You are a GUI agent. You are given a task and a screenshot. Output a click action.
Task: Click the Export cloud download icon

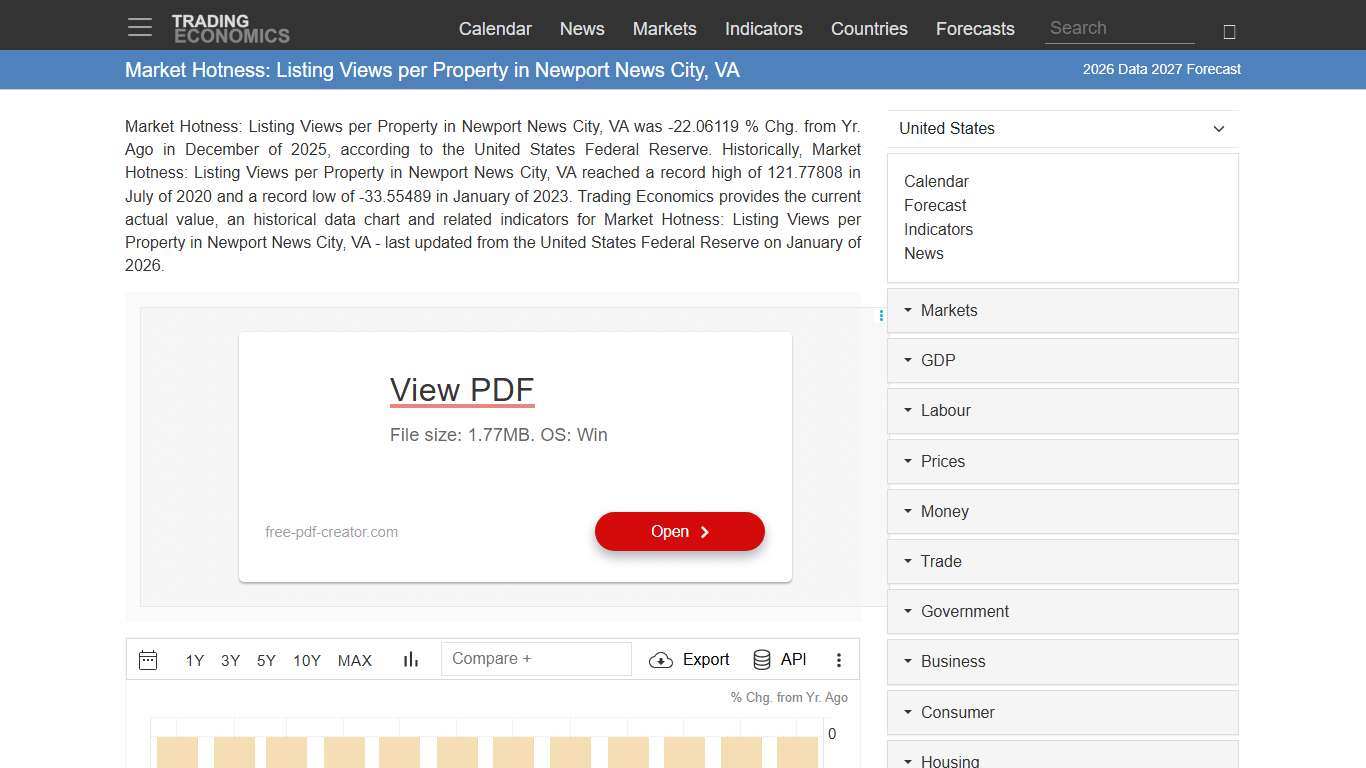click(x=661, y=660)
